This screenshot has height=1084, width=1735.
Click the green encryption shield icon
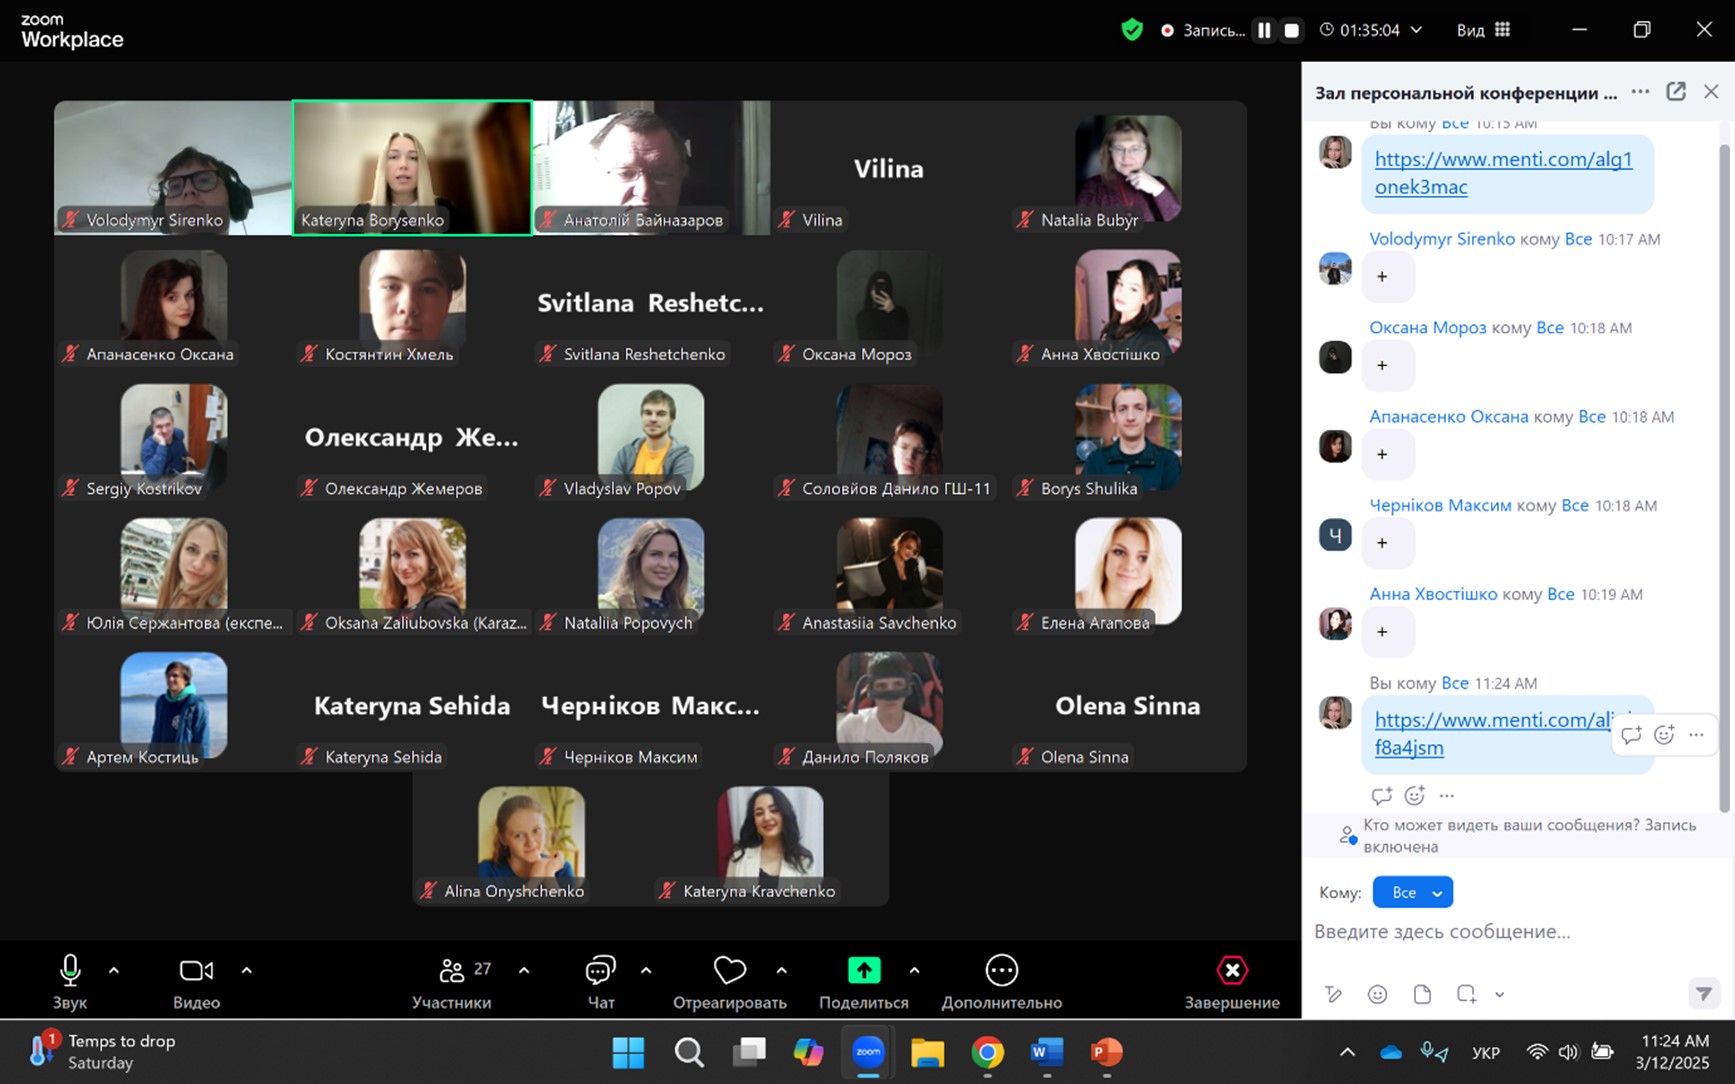click(x=1132, y=30)
